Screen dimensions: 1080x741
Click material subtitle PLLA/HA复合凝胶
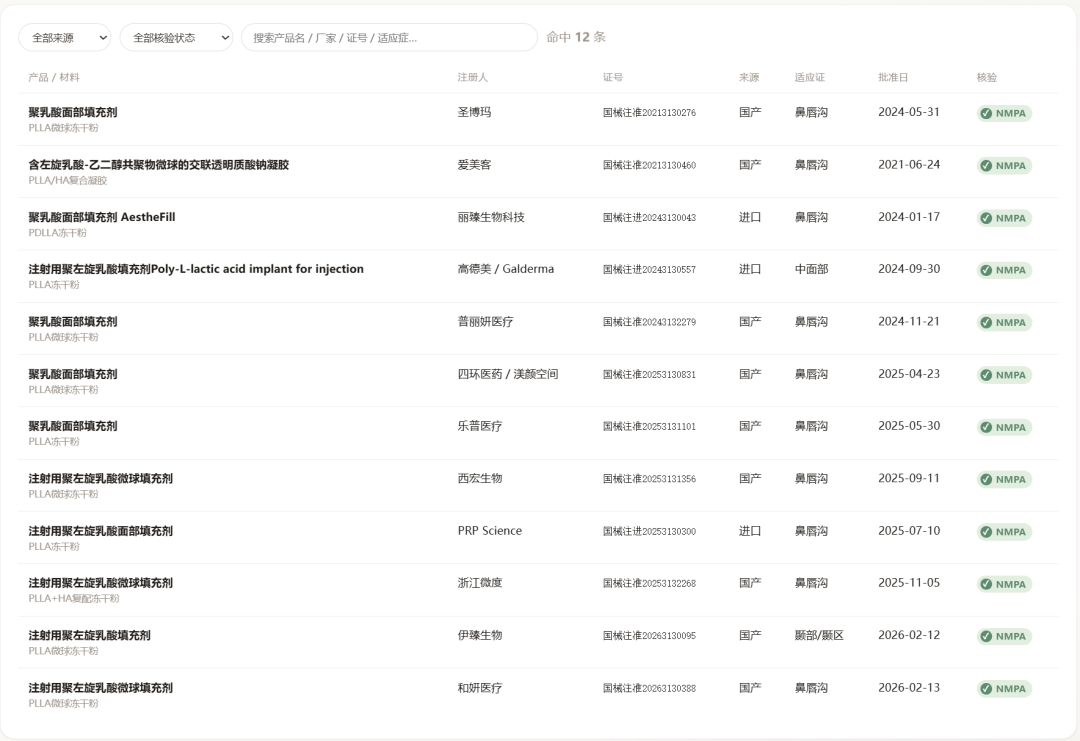(x=68, y=180)
